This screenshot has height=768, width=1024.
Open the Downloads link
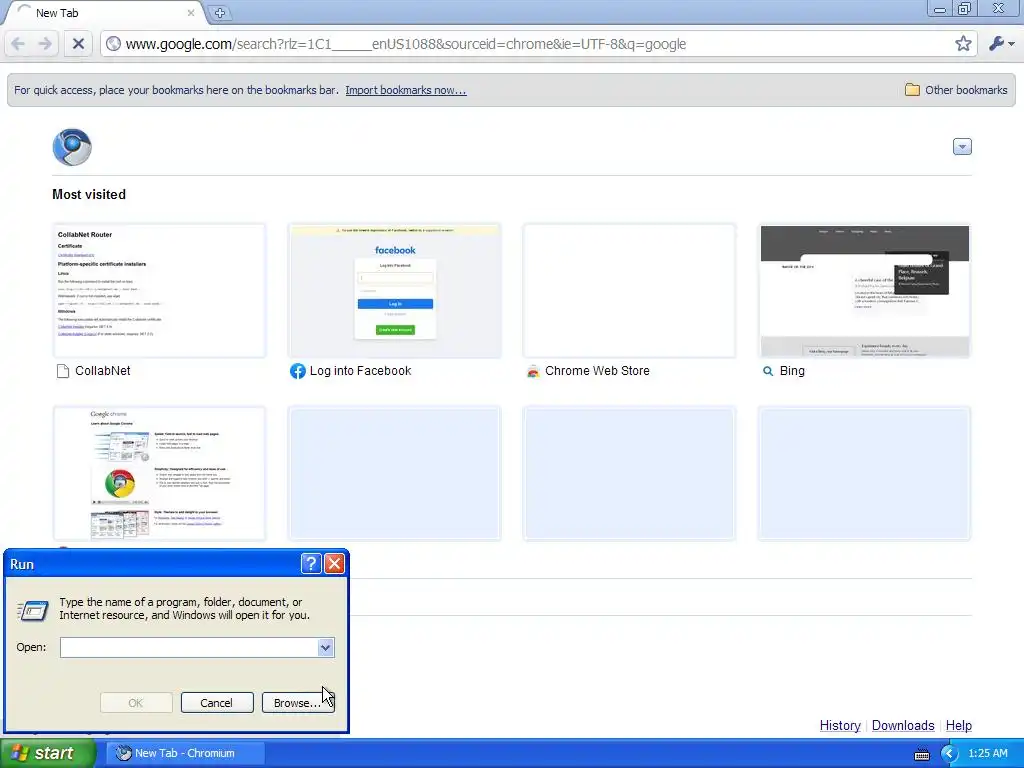[x=903, y=726]
